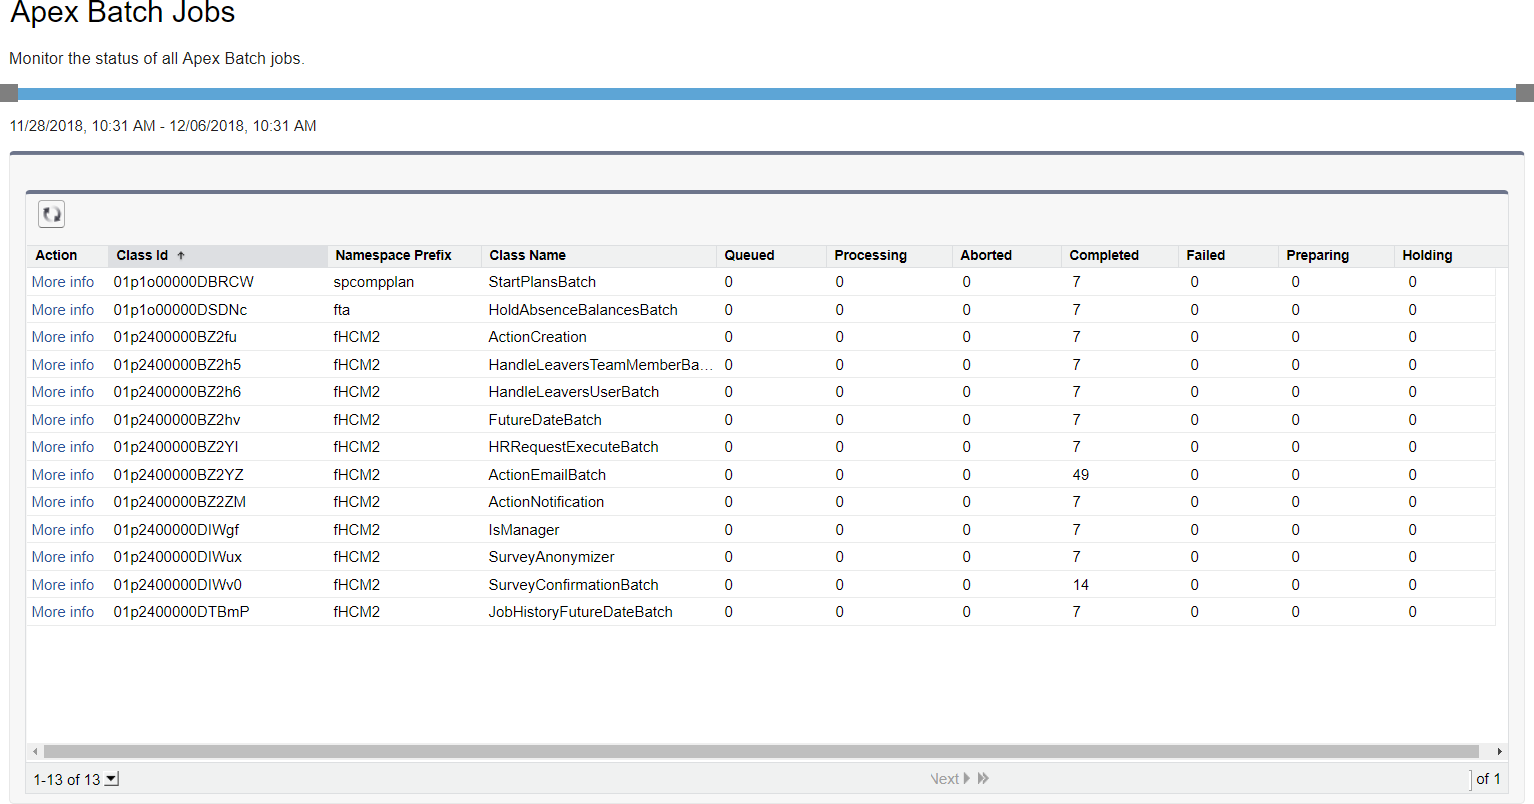1534x804 pixels.
Task: Click the last page double-arrow icon
Action: (983, 779)
